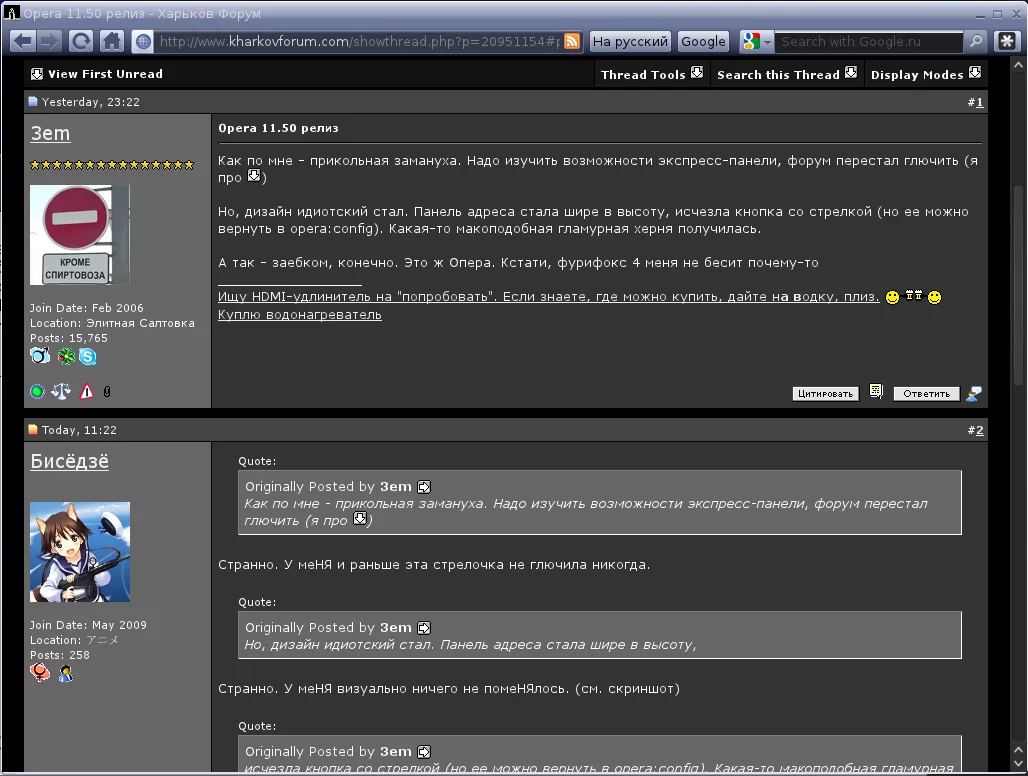Expand Search this Thread dropdown arrow
Screen dimensions: 1028x776
click(x=851, y=72)
